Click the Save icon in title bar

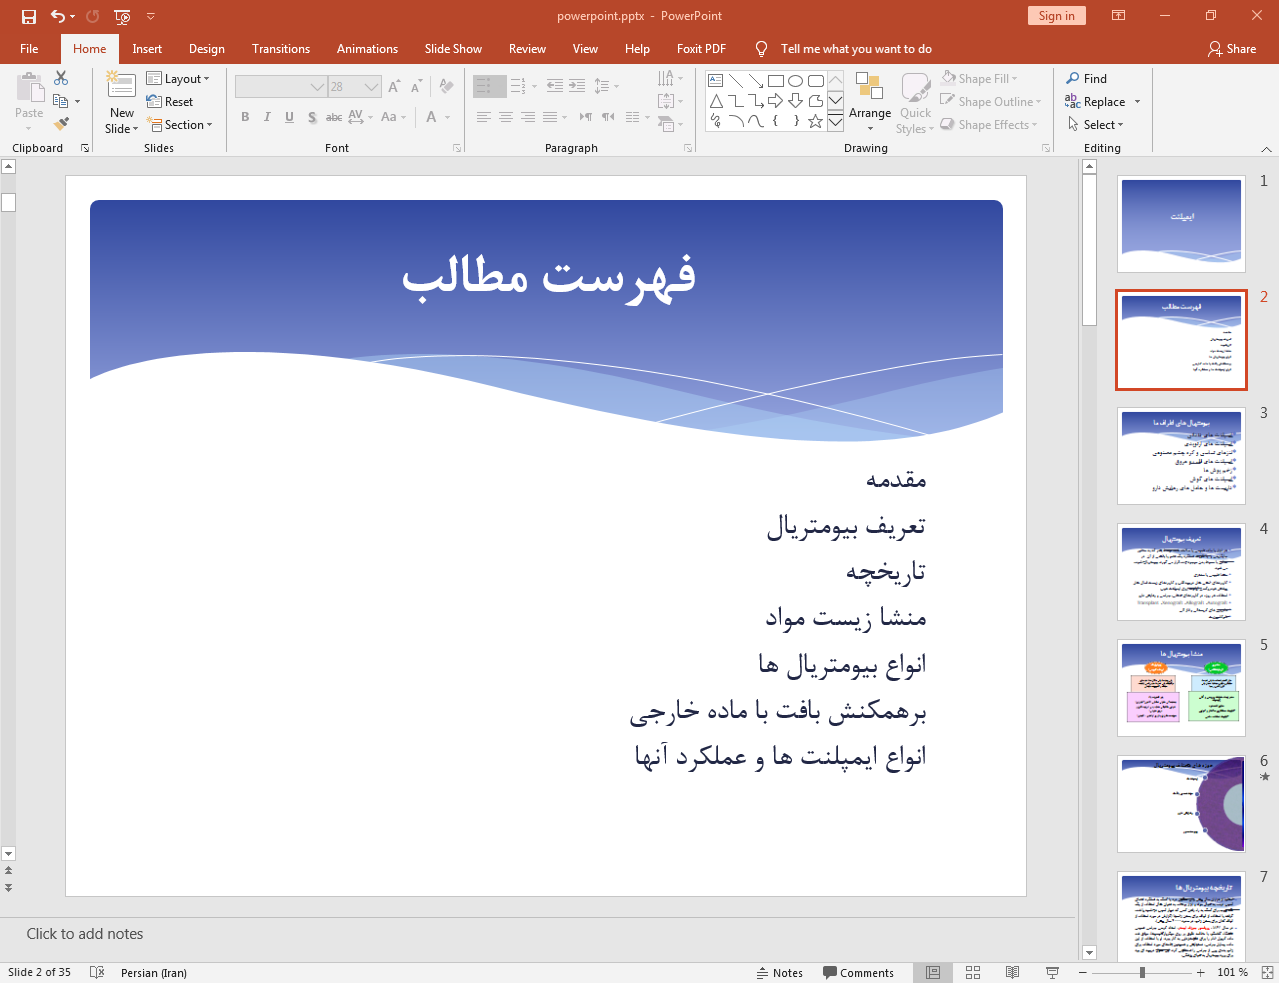tap(29, 16)
